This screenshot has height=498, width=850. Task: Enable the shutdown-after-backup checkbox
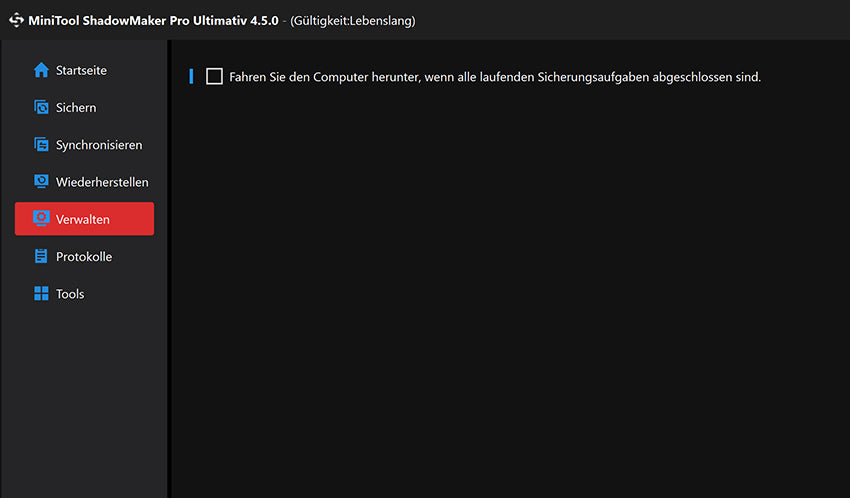click(x=214, y=76)
